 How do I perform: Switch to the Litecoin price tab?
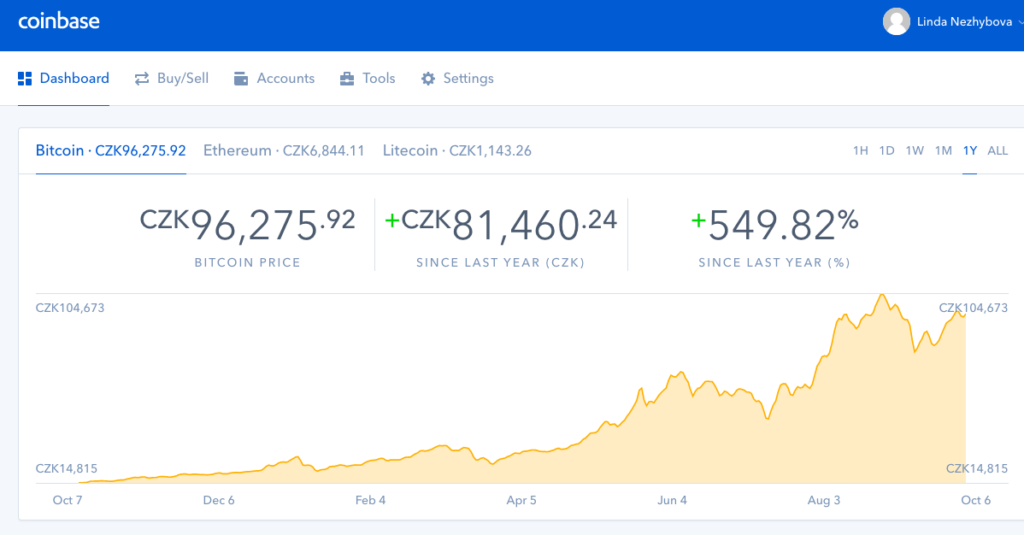click(457, 151)
